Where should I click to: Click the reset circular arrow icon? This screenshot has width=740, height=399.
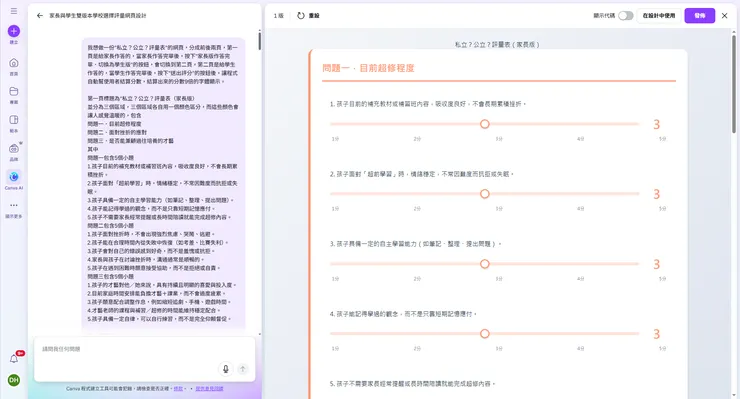(301, 16)
